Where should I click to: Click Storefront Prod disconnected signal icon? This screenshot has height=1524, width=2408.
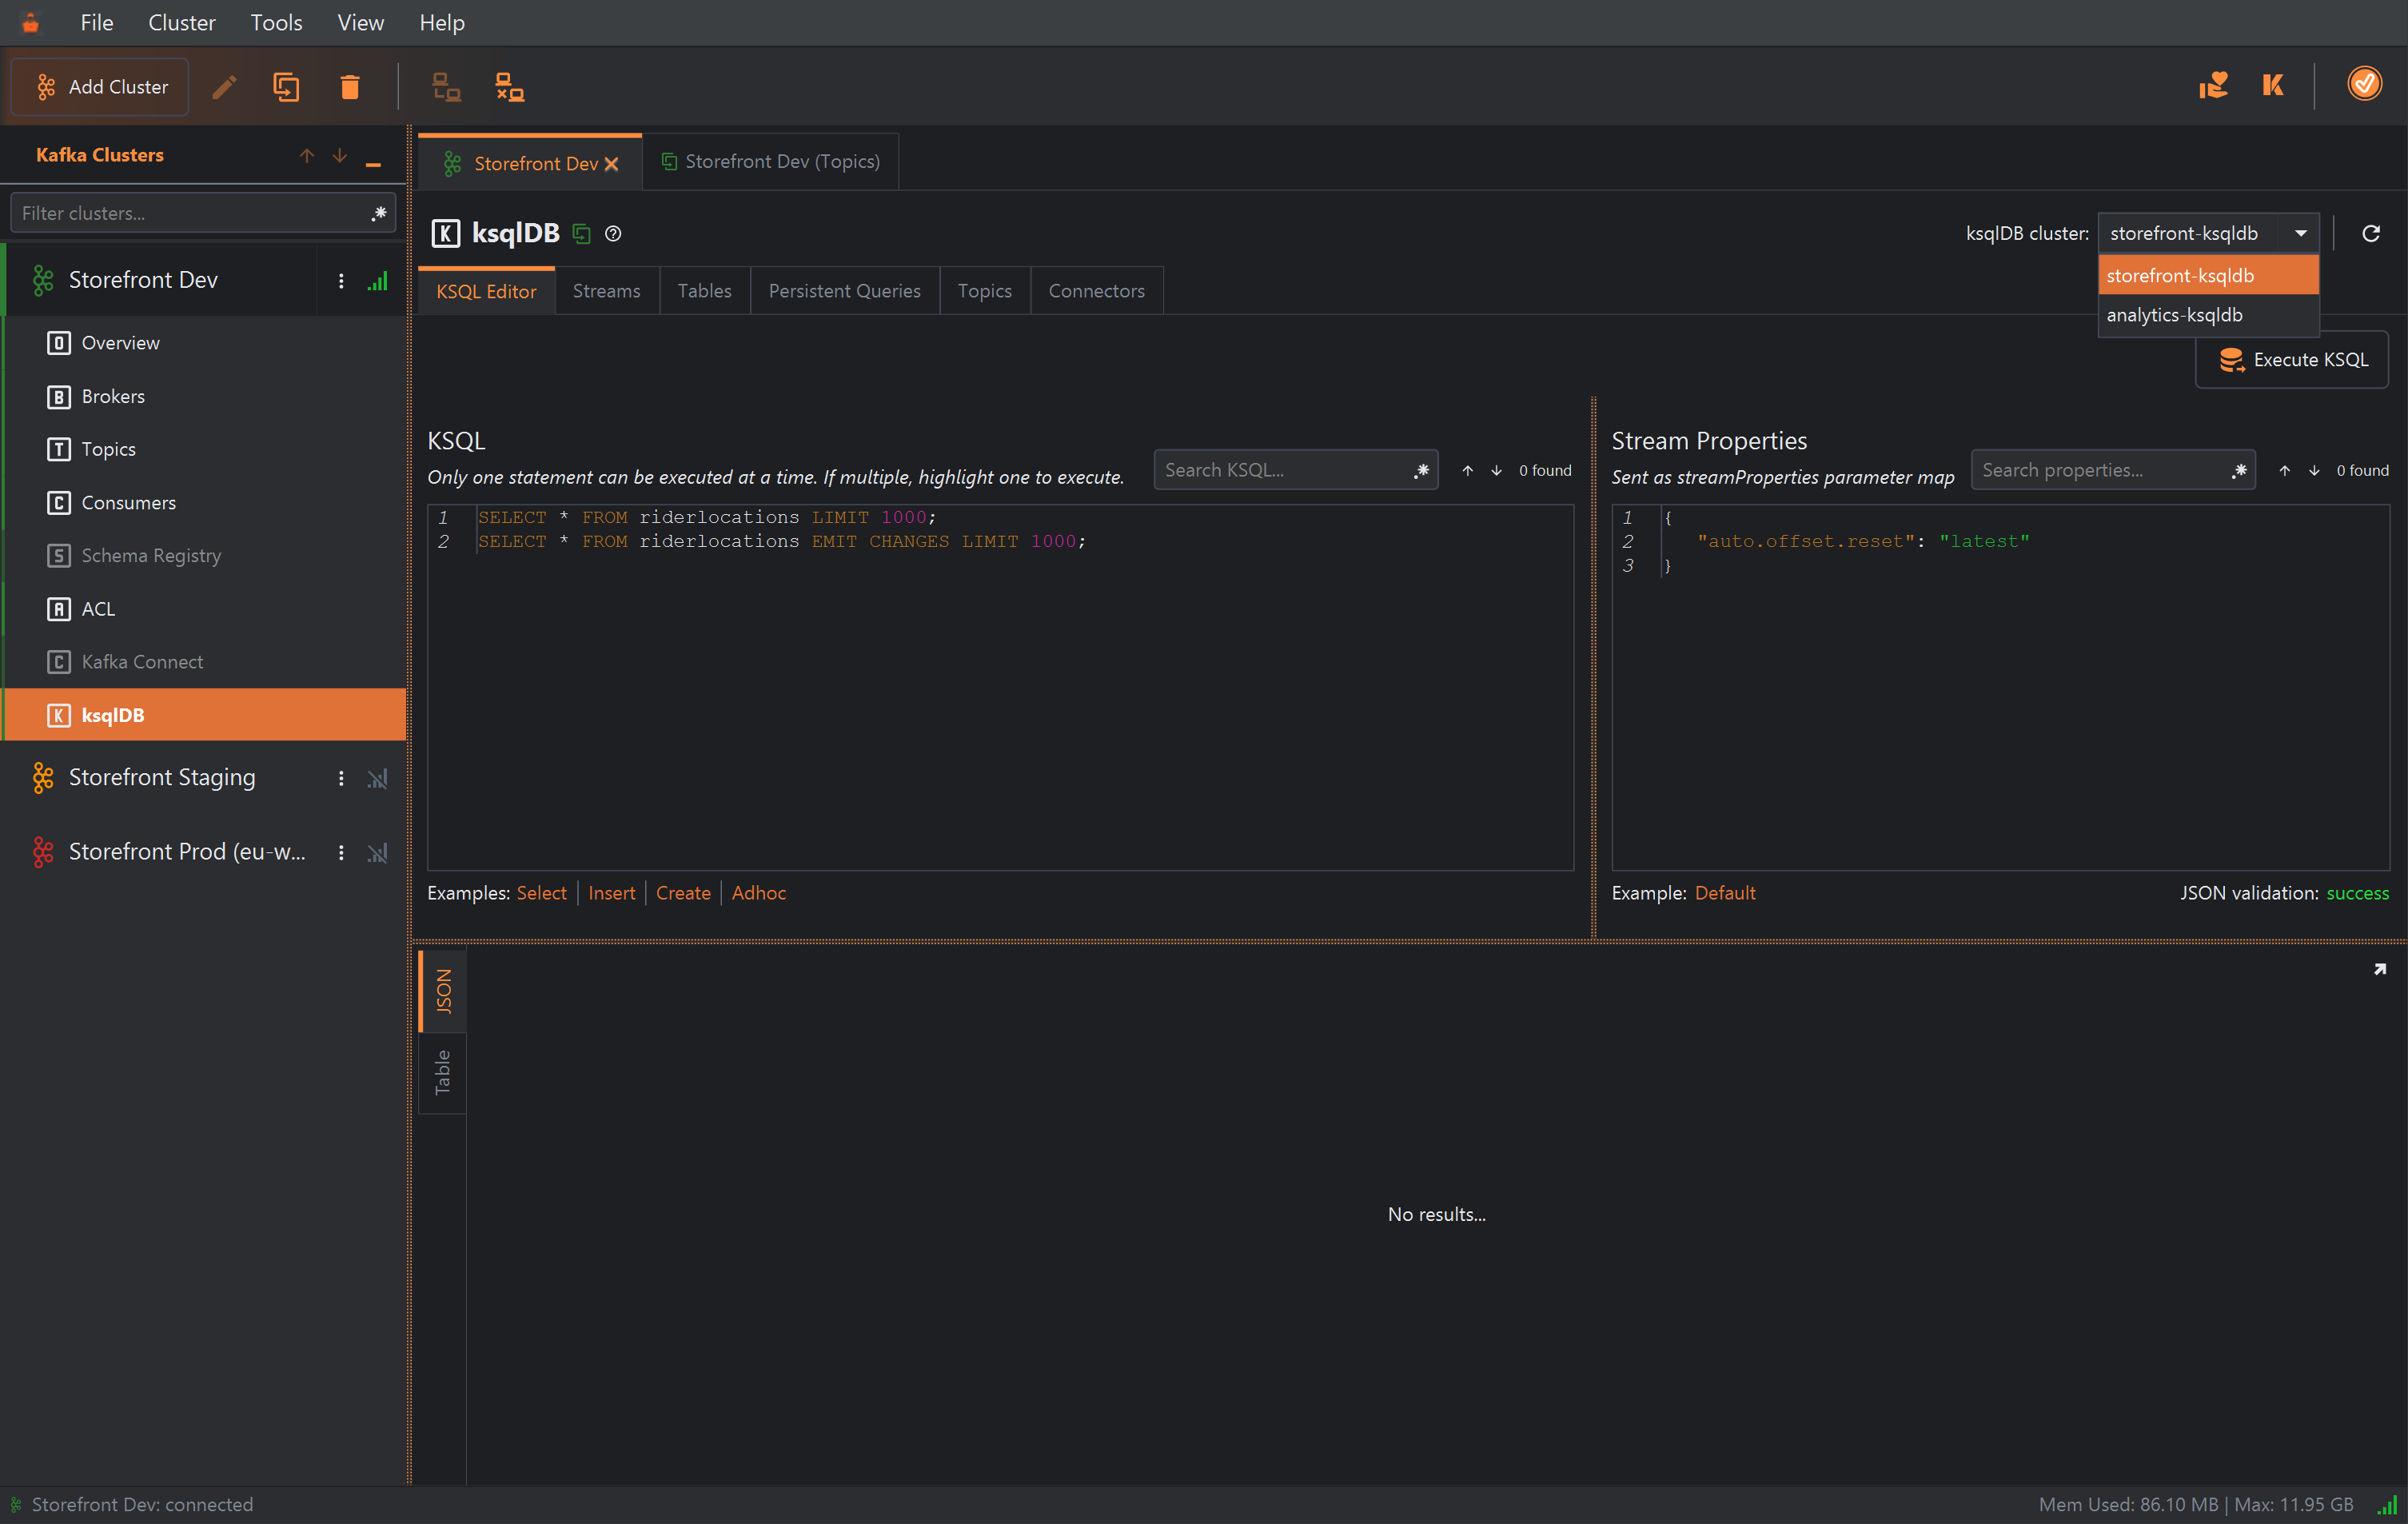click(x=377, y=853)
